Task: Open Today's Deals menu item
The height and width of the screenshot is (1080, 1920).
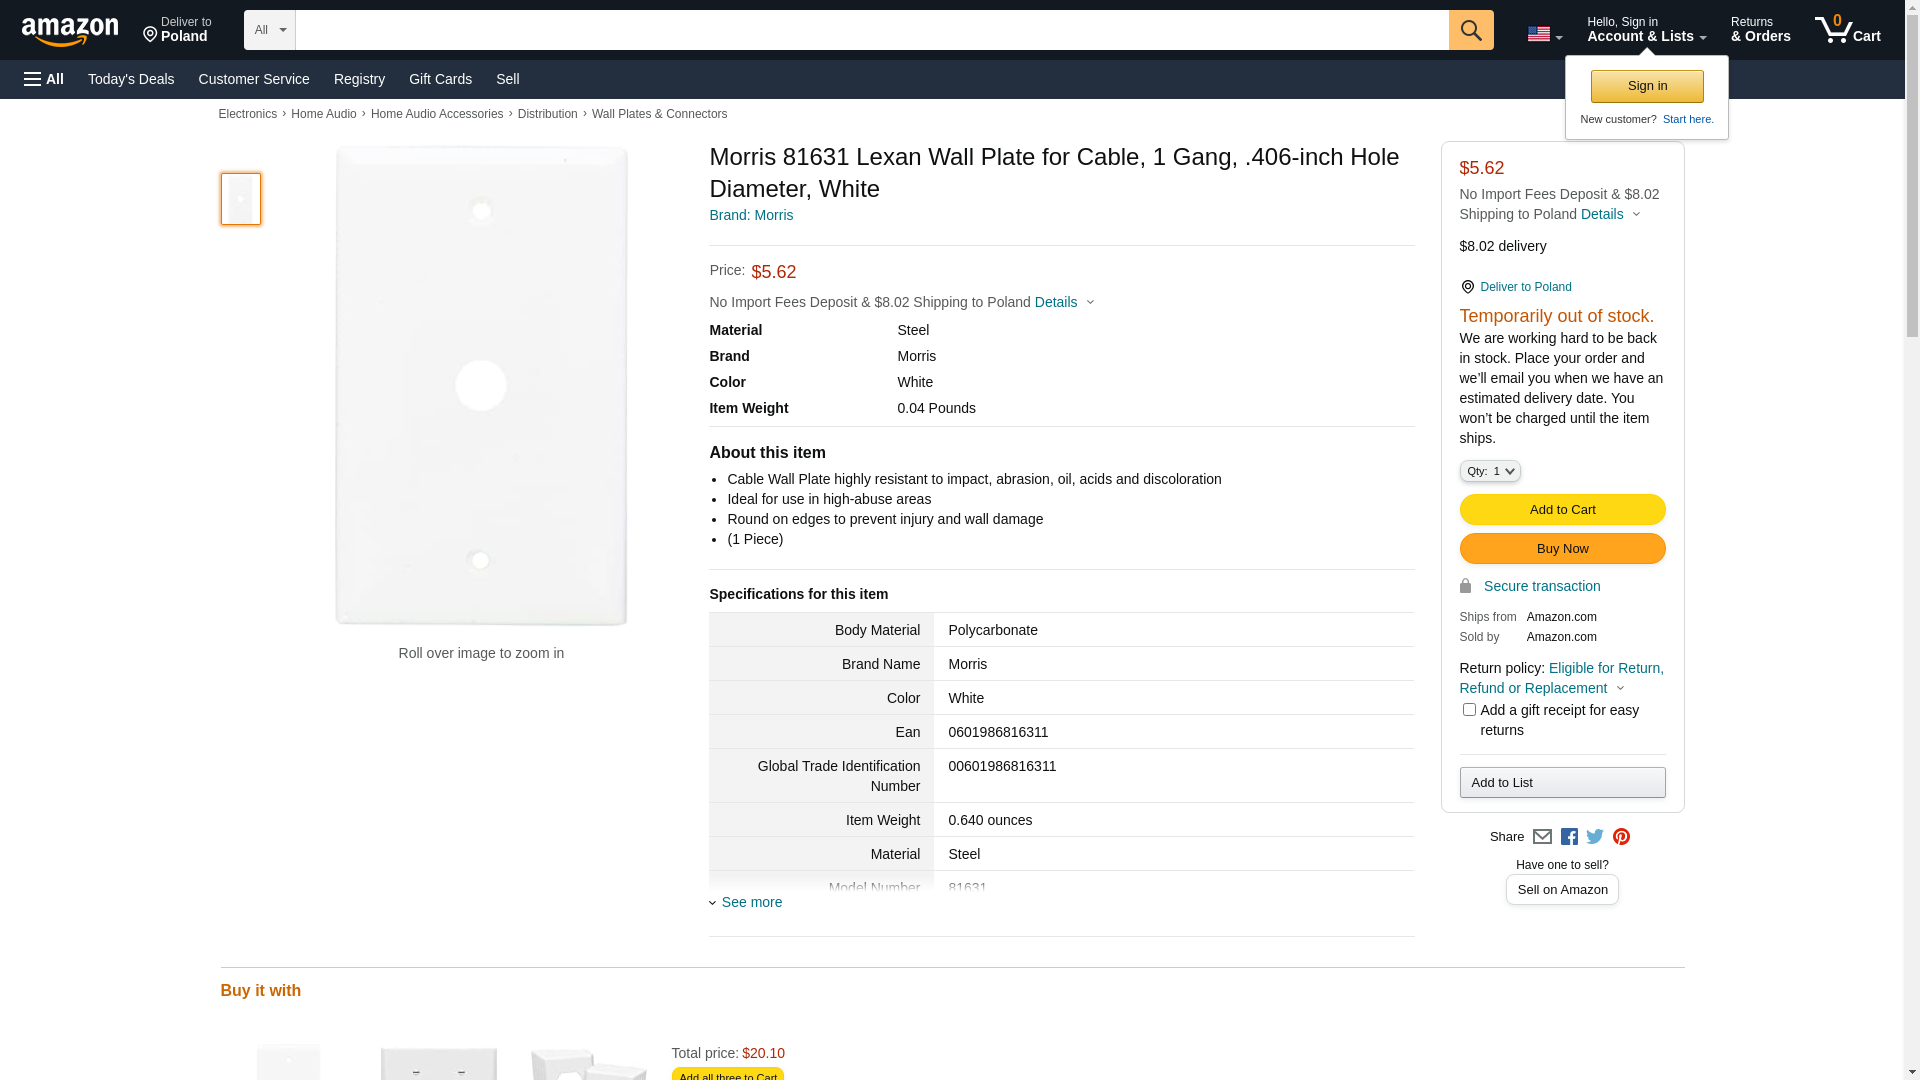Action: coord(131,79)
